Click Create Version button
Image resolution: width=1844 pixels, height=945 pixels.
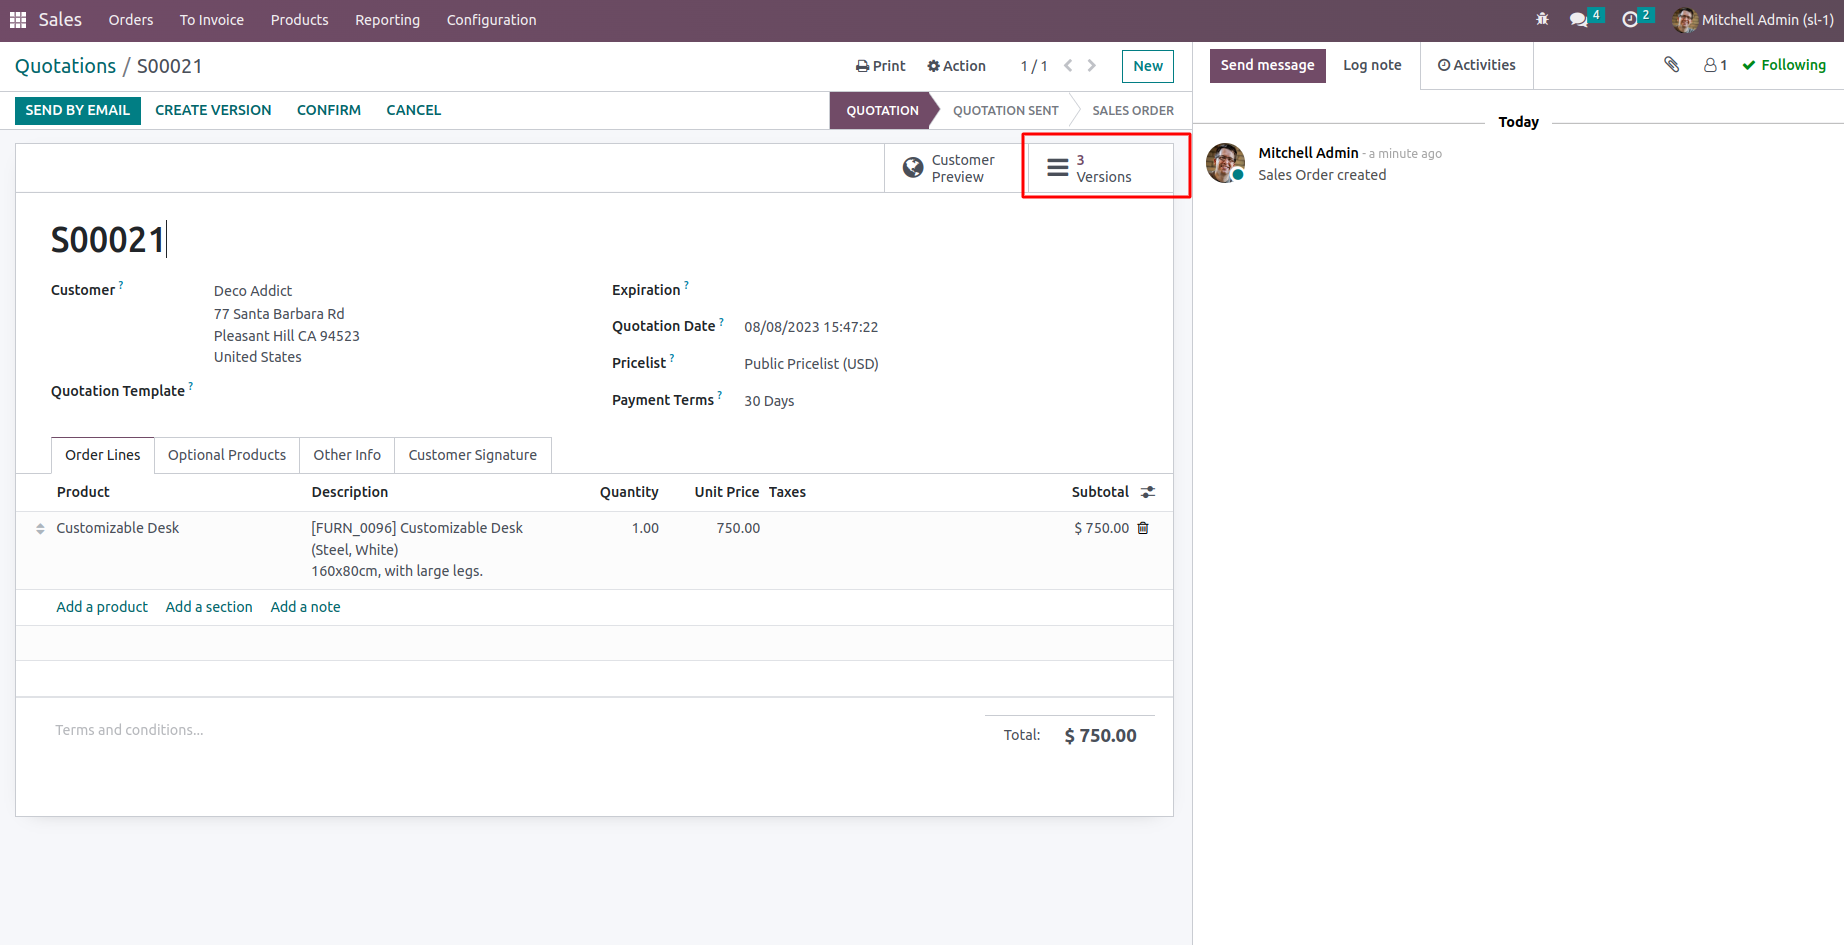pos(213,110)
